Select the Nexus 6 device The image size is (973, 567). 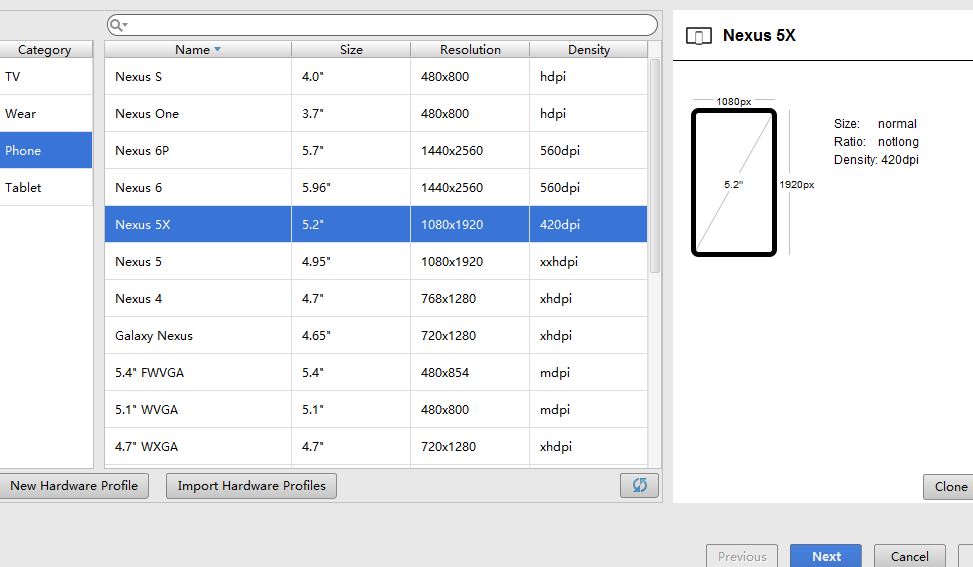point(376,187)
